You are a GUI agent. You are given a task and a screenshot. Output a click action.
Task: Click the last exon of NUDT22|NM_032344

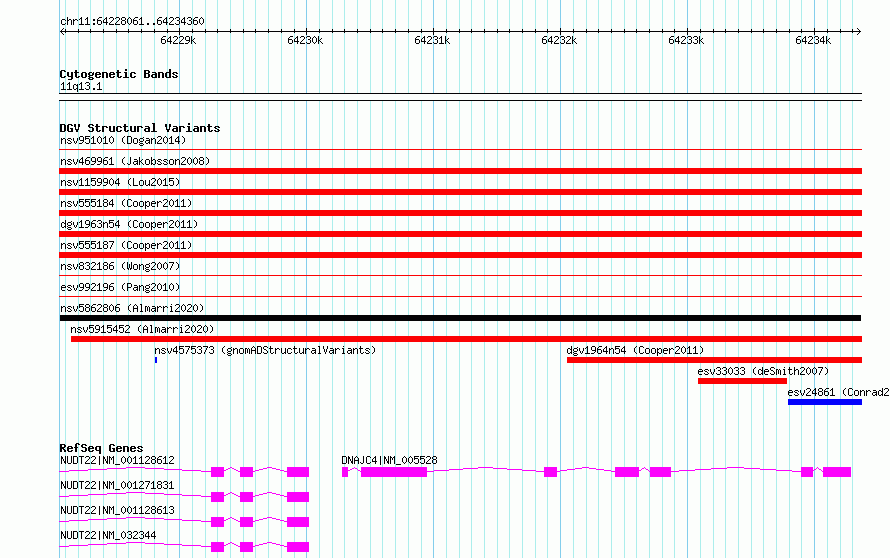pyautogui.click(x=298, y=547)
